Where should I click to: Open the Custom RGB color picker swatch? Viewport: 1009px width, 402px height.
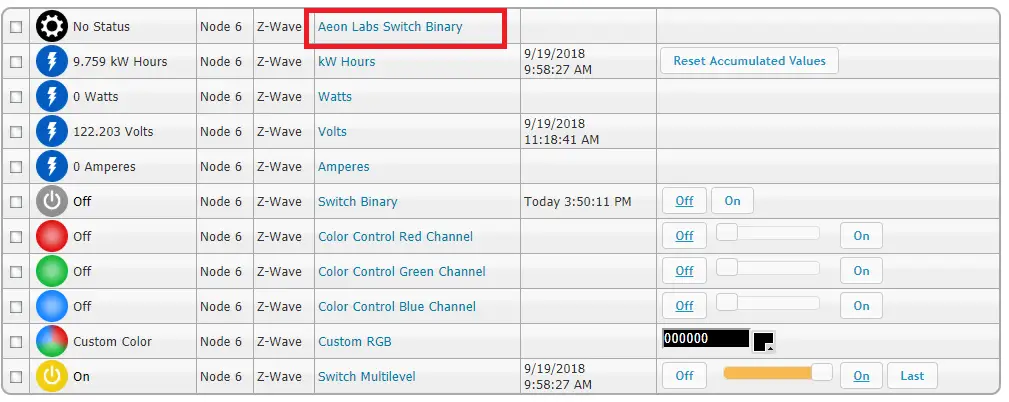pos(763,341)
